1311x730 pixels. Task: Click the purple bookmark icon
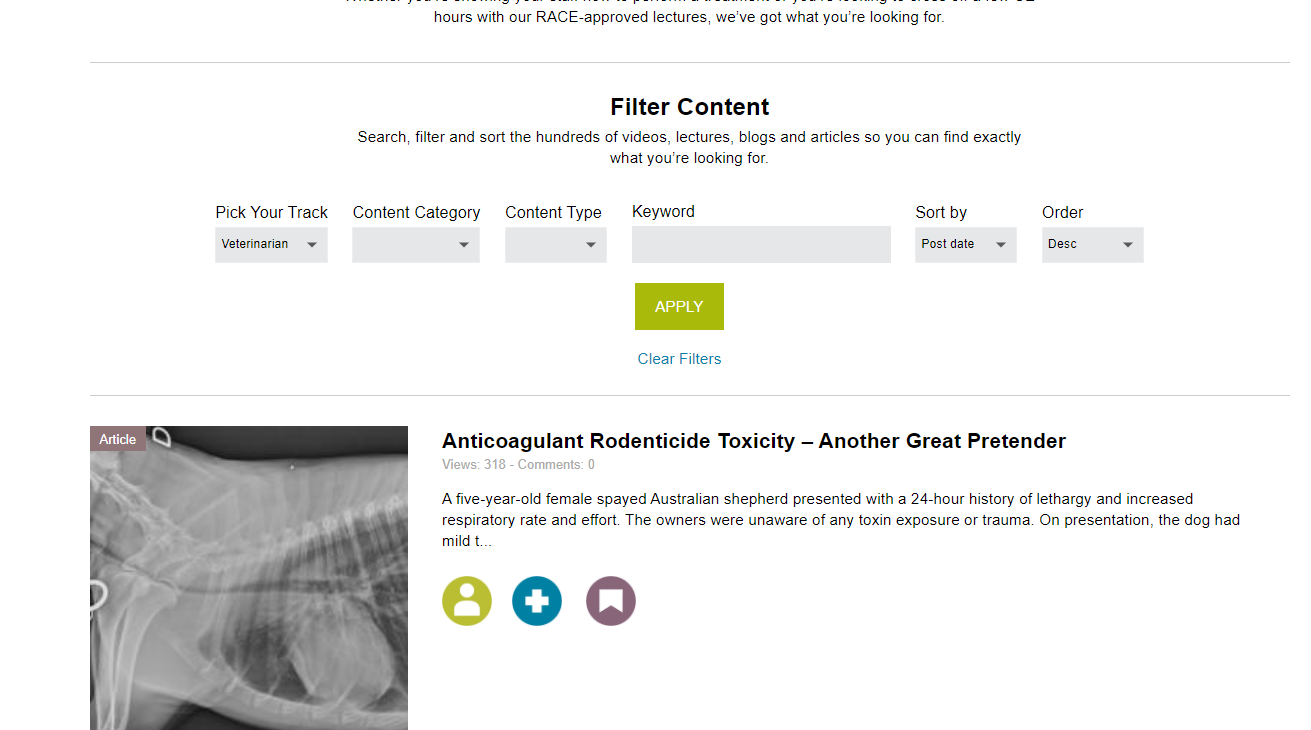pyautogui.click(x=611, y=601)
